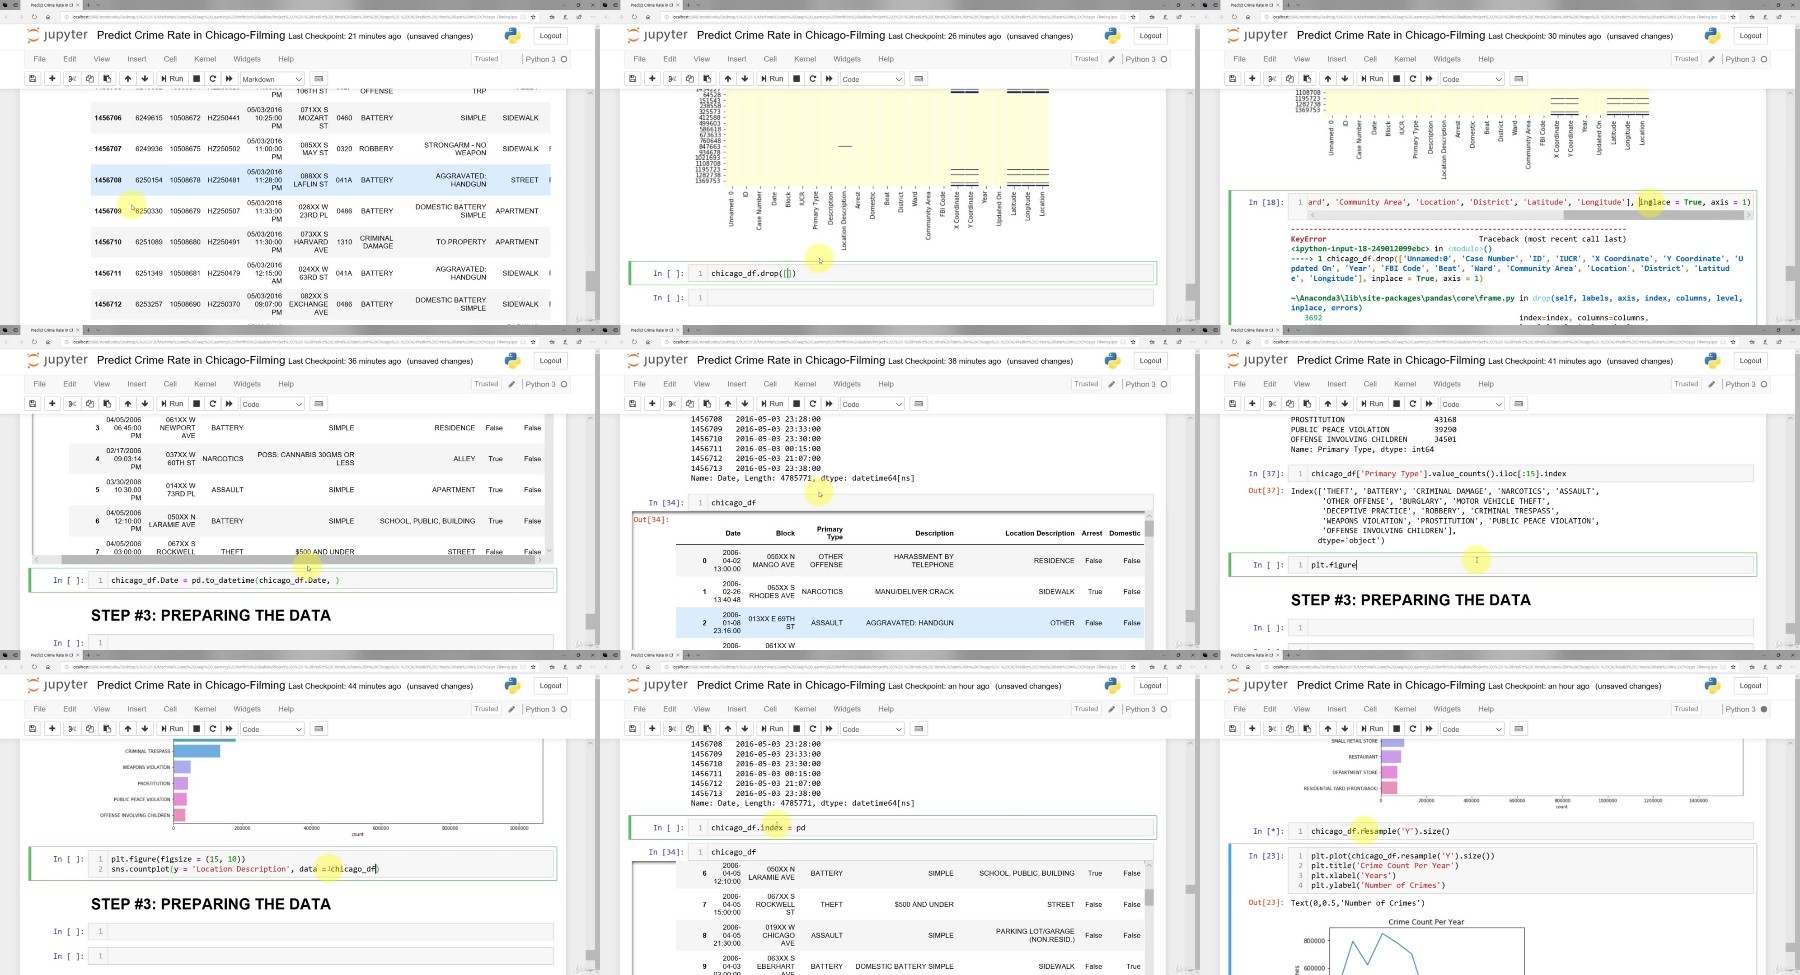The height and width of the screenshot is (975, 1800).
Task: Restart and run all in the 44-minutes-ago notebook
Action: [229, 728]
